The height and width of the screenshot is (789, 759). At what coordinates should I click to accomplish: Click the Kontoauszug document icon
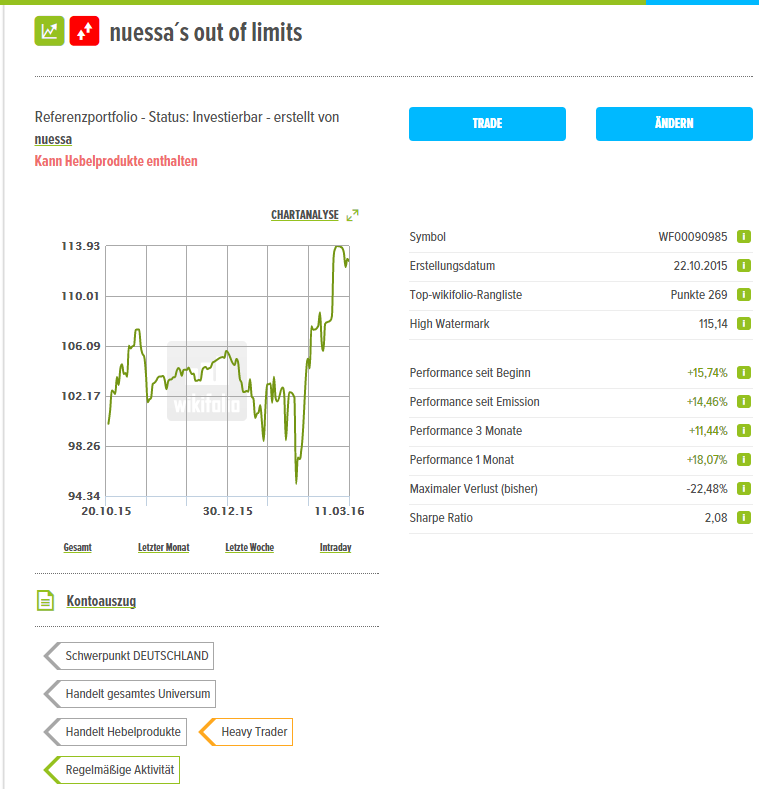pos(44,601)
